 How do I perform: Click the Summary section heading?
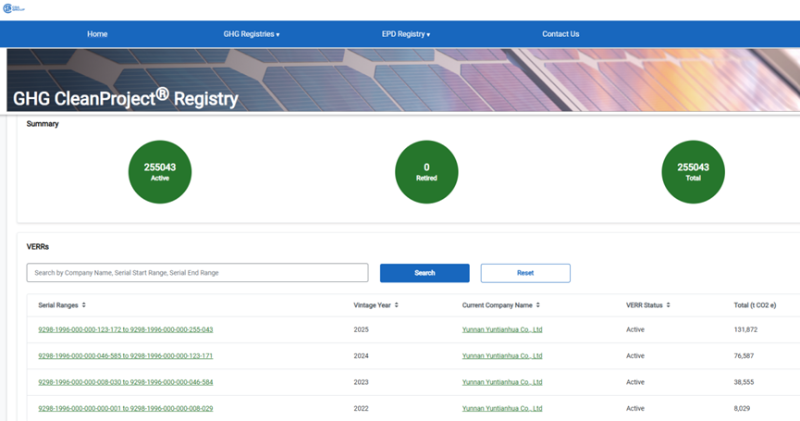click(42, 124)
